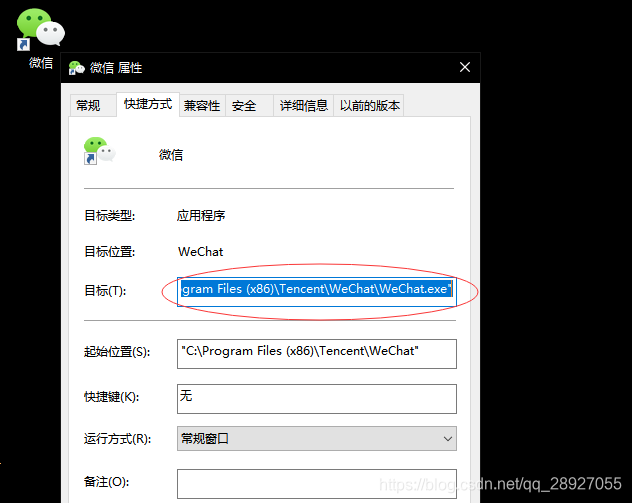This screenshot has height=503, width=632.
Task: Open the 详细信息 tab
Action: point(304,106)
